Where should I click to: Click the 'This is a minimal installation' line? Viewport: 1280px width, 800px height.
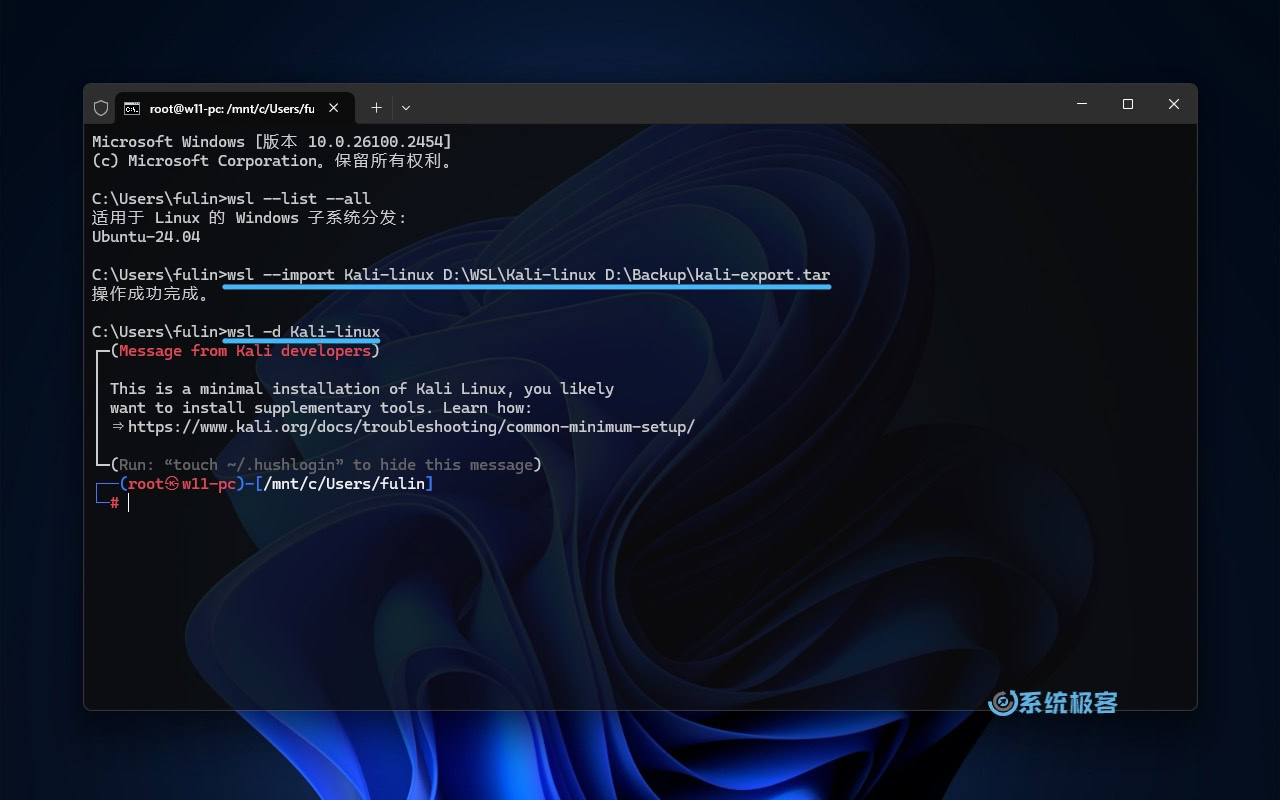(x=362, y=389)
